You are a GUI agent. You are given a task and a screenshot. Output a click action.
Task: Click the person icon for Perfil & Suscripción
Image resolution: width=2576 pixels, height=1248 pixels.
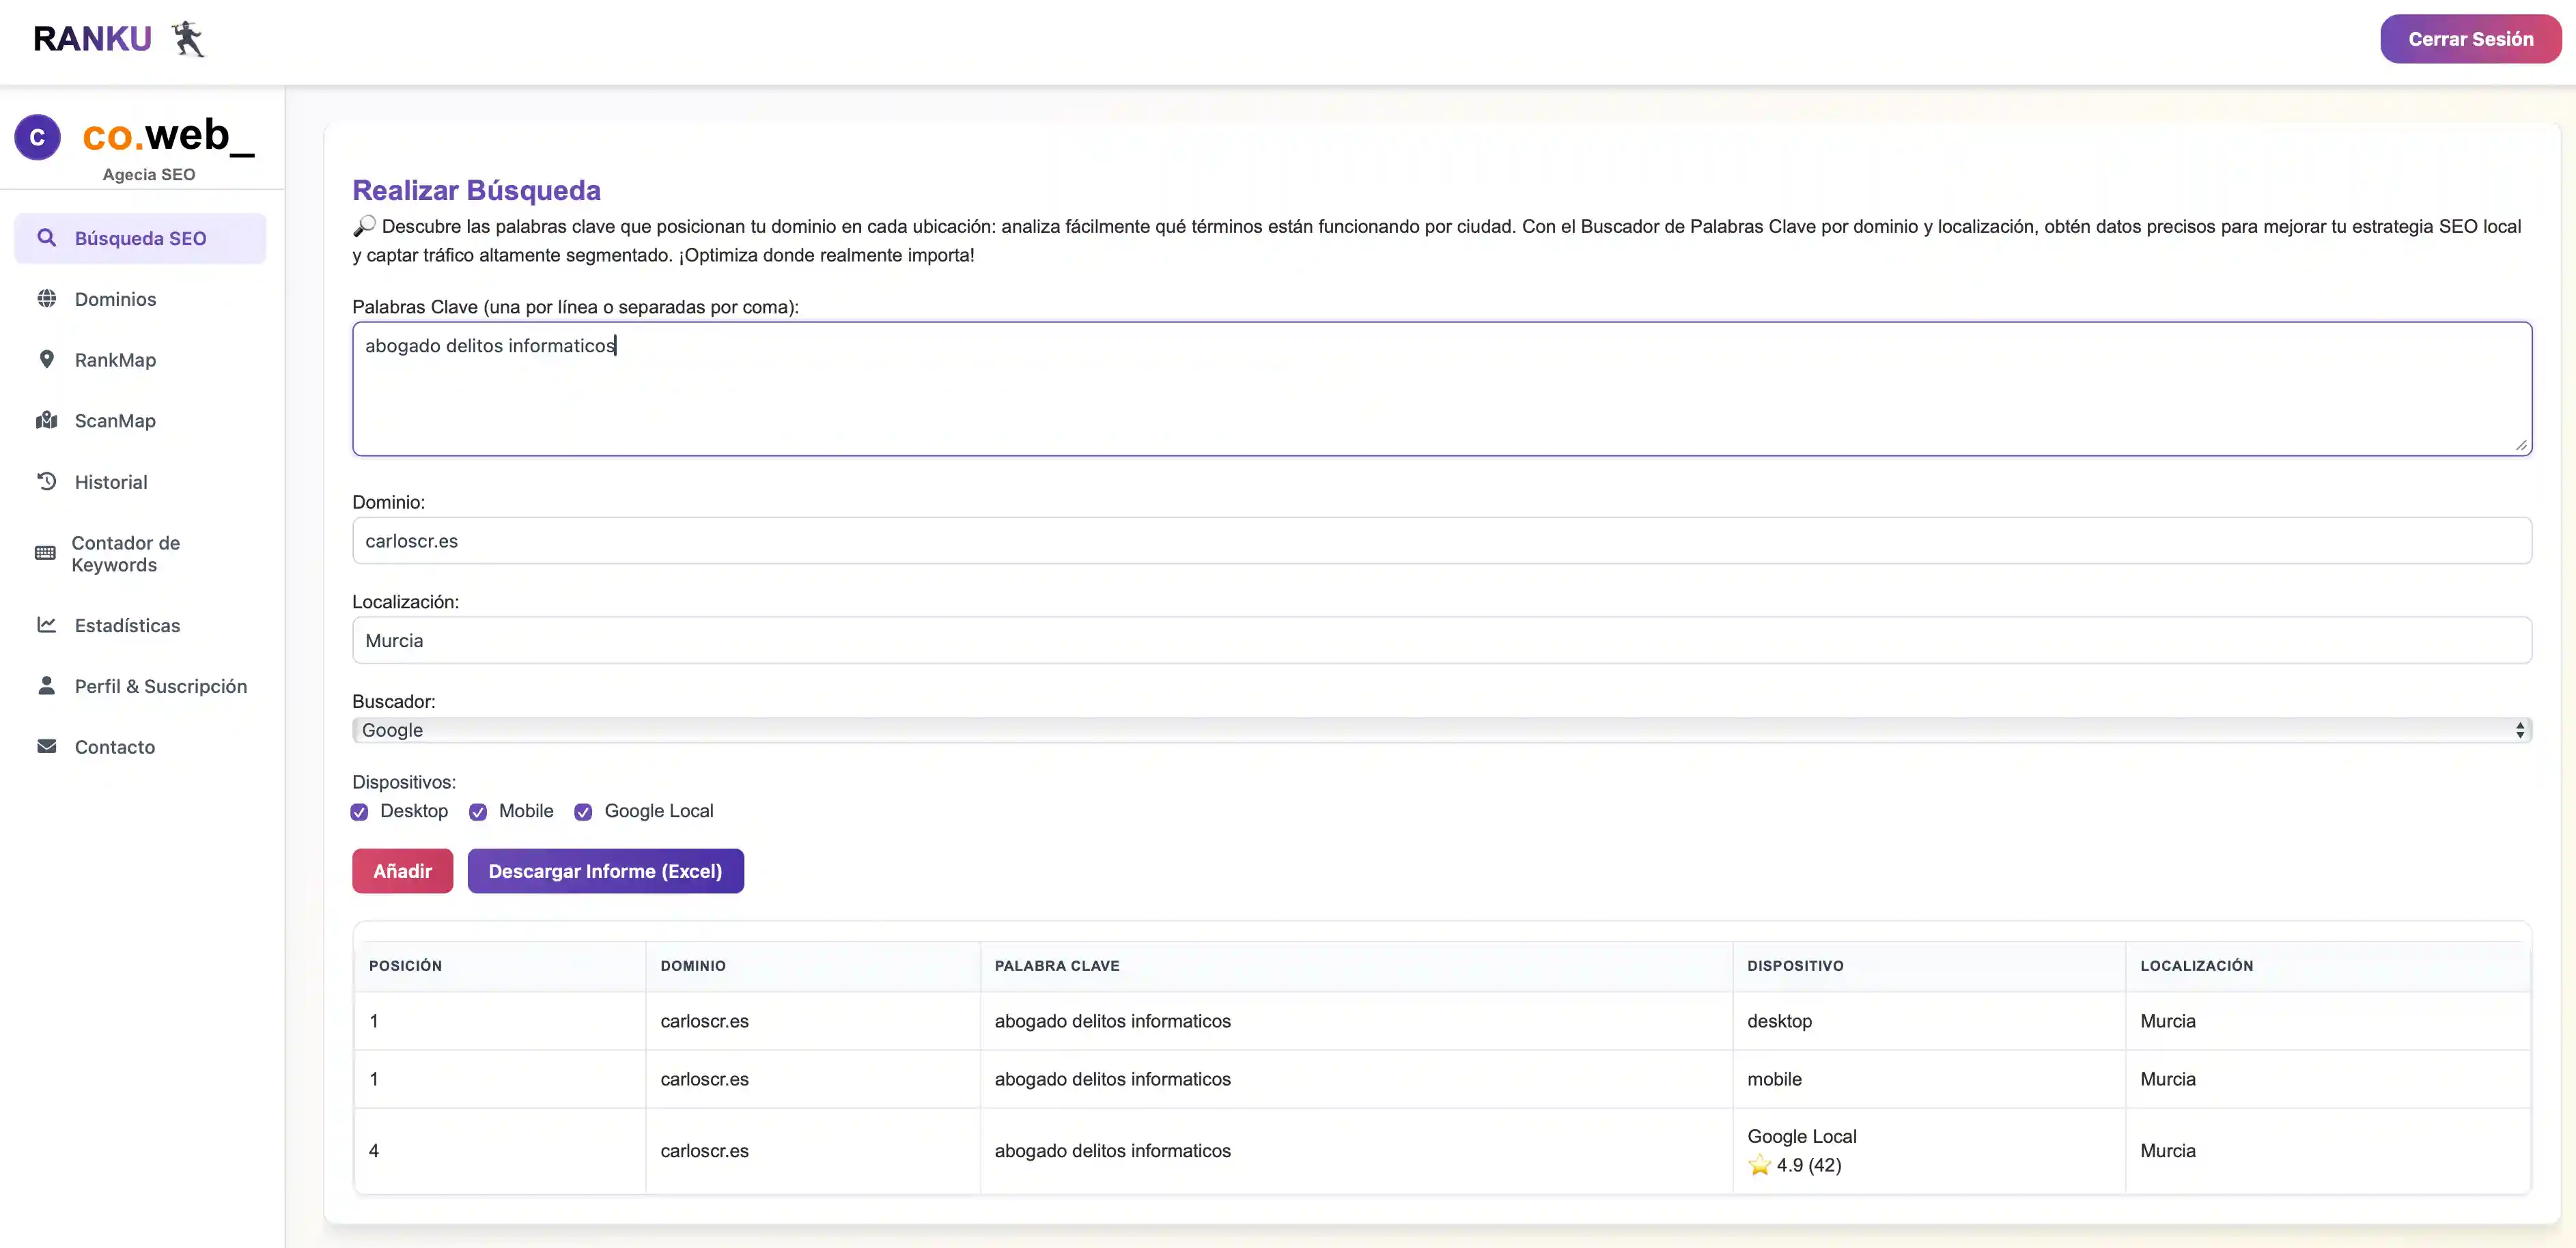pyautogui.click(x=46, y=686)
